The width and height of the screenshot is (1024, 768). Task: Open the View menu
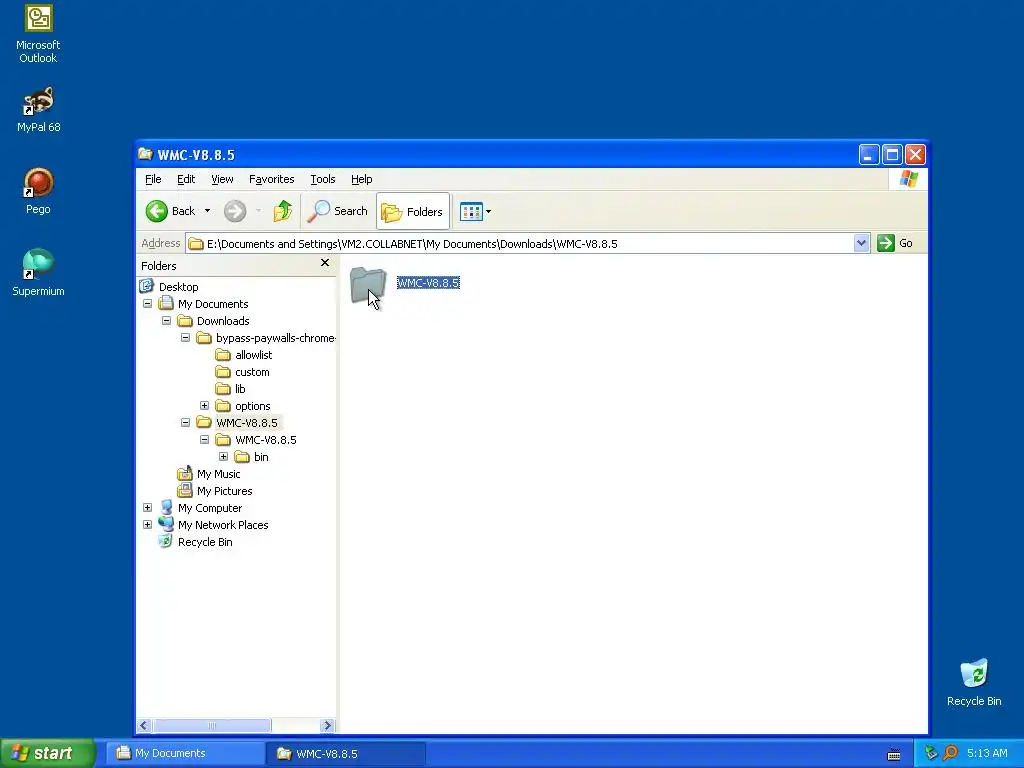pyautogui.click(x=222, y=179)
